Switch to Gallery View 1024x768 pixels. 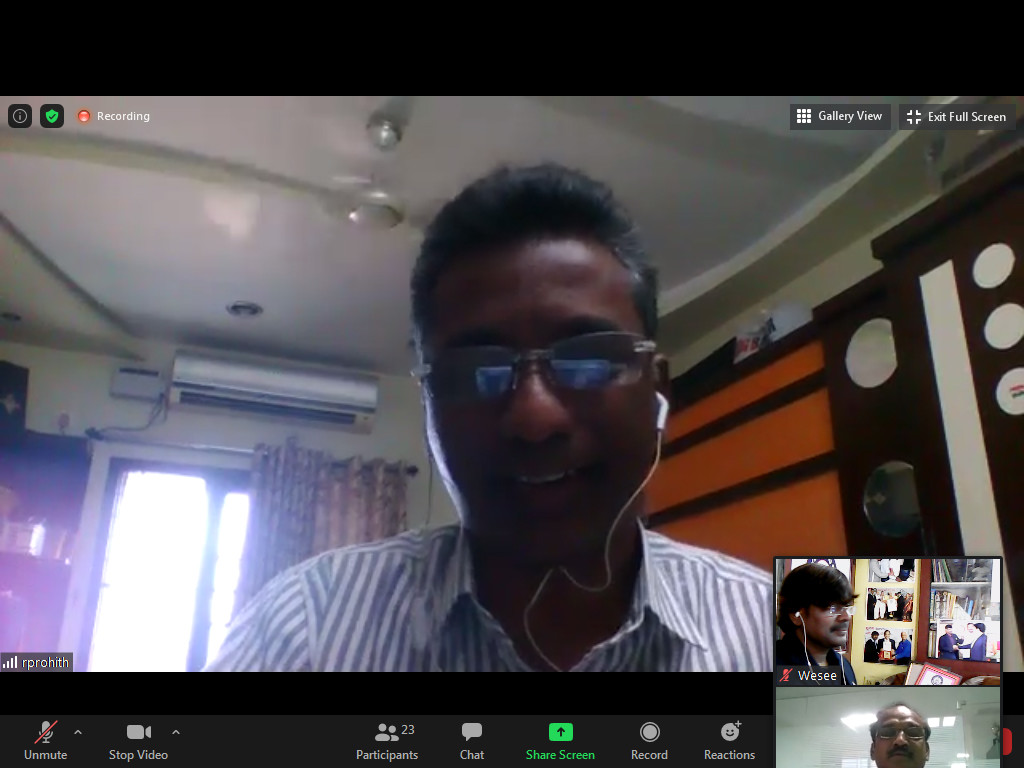tap(840, 116)
